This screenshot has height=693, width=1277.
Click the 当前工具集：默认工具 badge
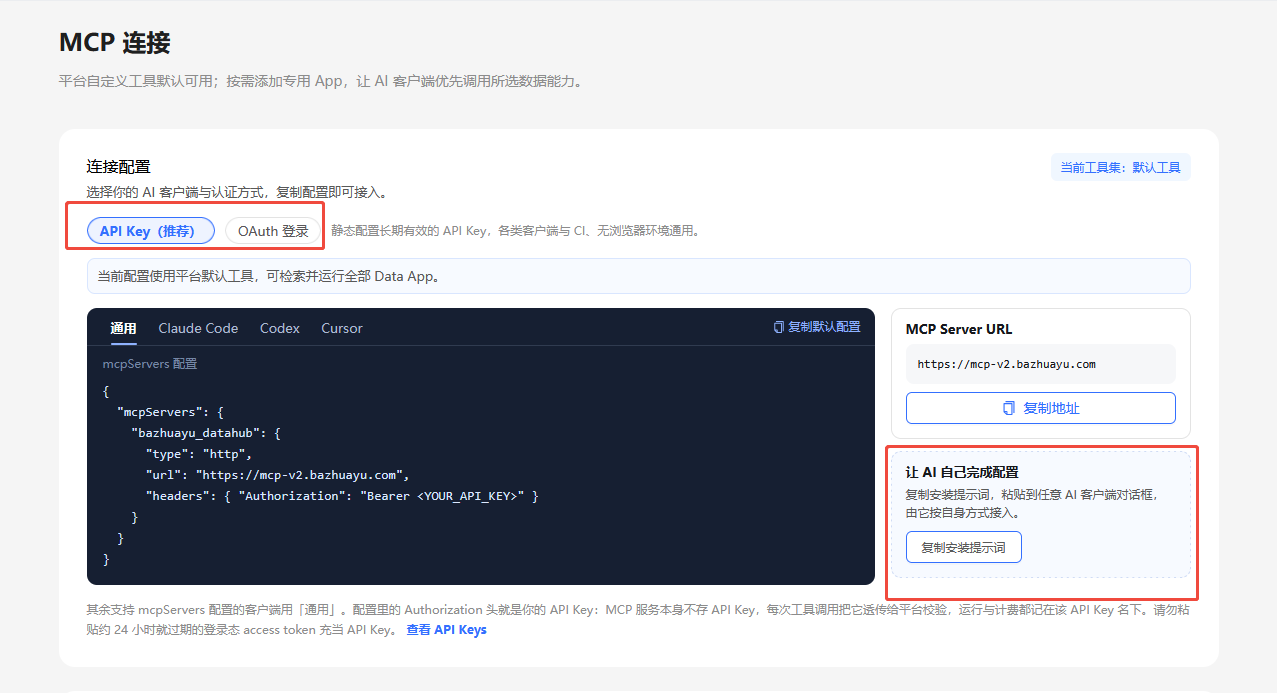tap(1121, 167)
